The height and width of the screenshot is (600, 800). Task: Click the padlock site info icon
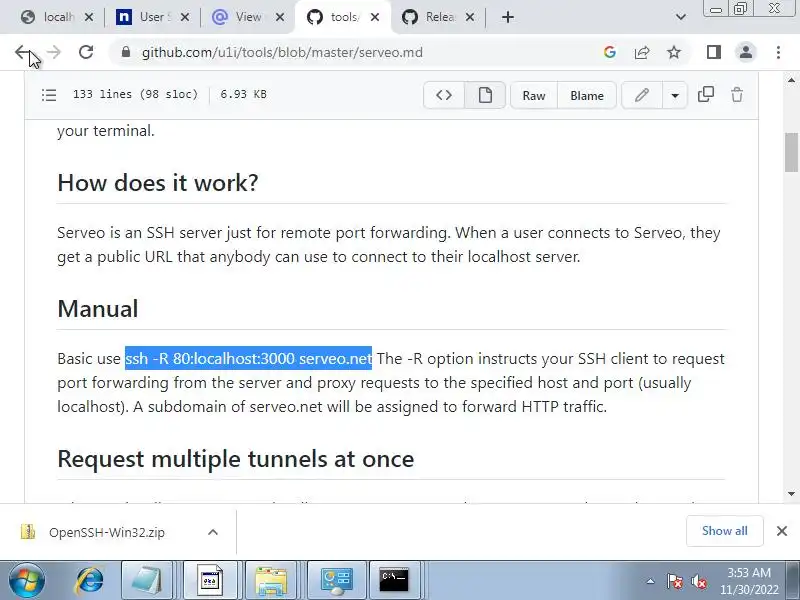point(126,52)
